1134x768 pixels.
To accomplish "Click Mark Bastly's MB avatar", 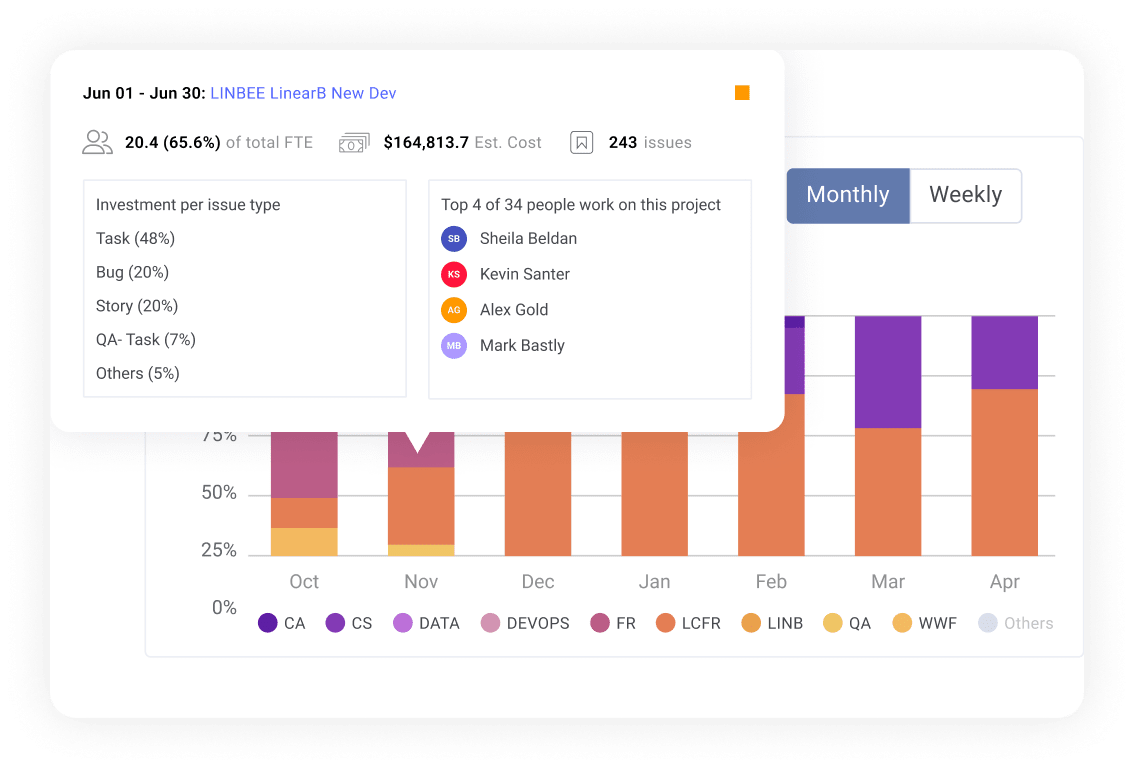I will 453,346.
